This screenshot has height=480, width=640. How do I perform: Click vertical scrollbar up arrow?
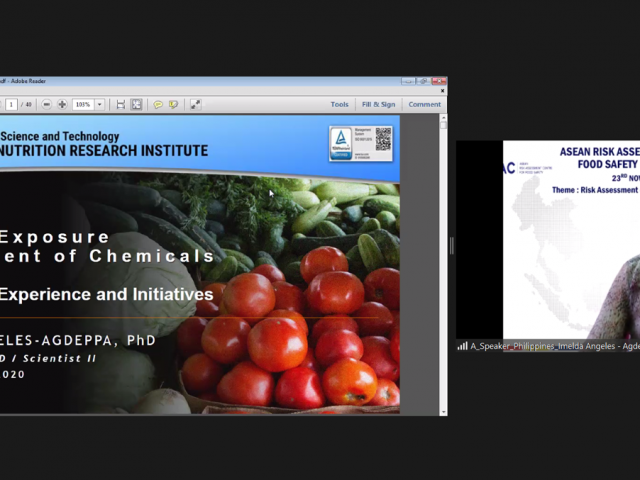tap(443, 119)
